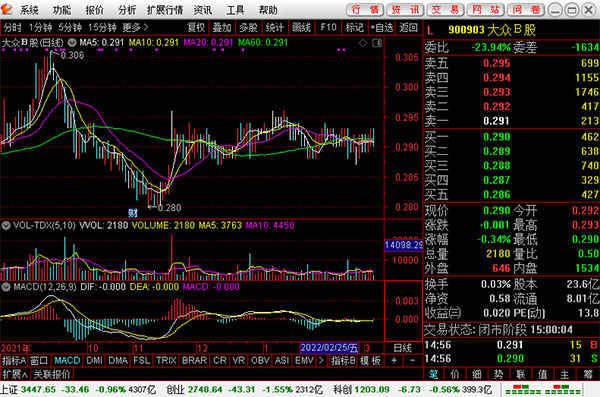Click the 2022/02/25 date marker

point(329,348)
